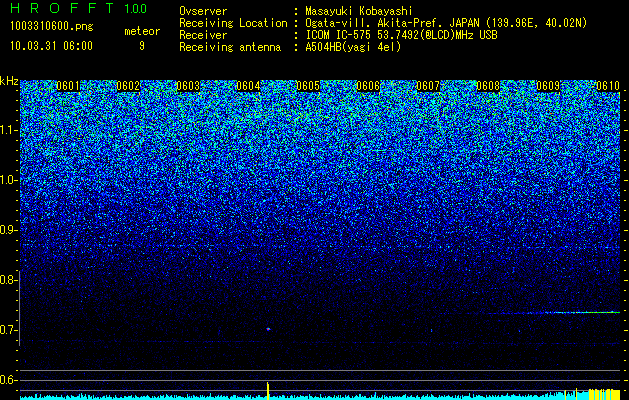This screenshot has width=629, height=400.
Task: Select observer name Masayuki Kobayashi
Action: point(359,12)
